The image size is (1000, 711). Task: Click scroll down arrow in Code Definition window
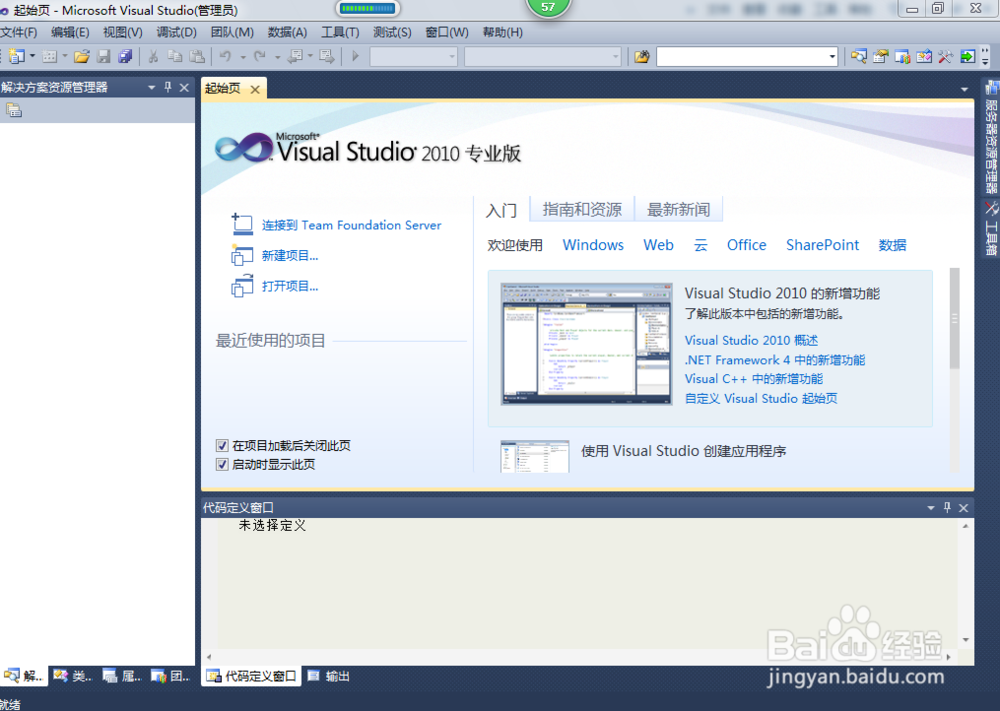[x=966, y=640]
